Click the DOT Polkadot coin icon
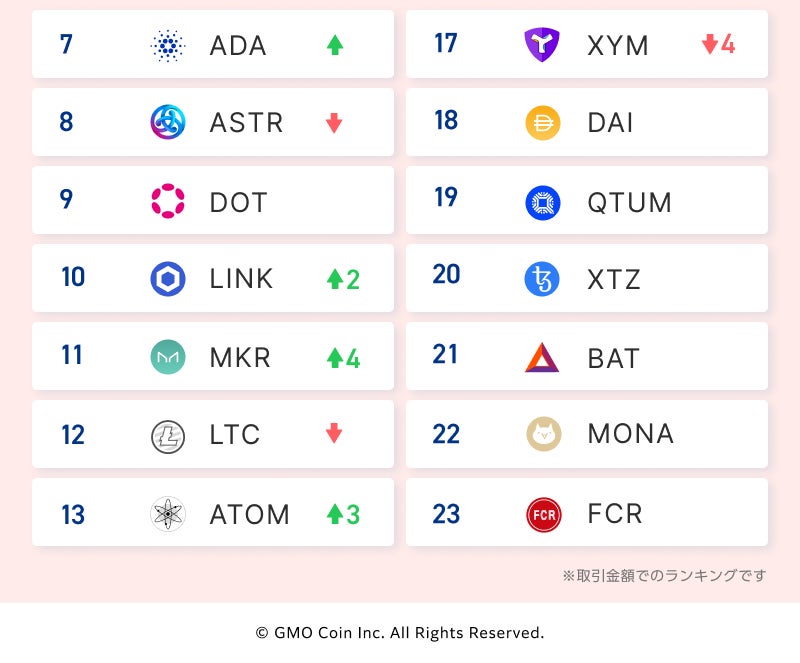The image size is (800, 663). [168, 201]
